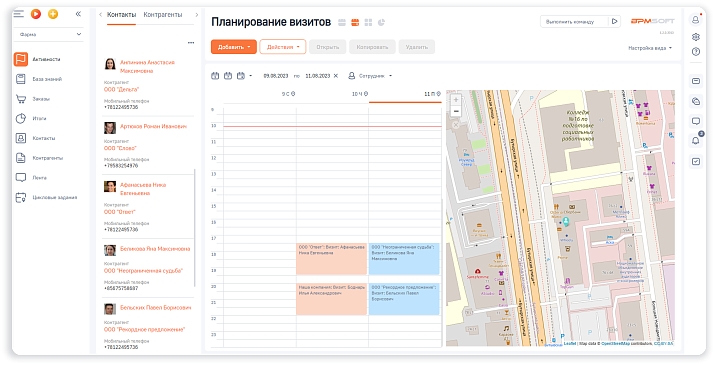715x365 pixels.
Task: Open settings gear icon in right bar
Action: pos(696,36)
